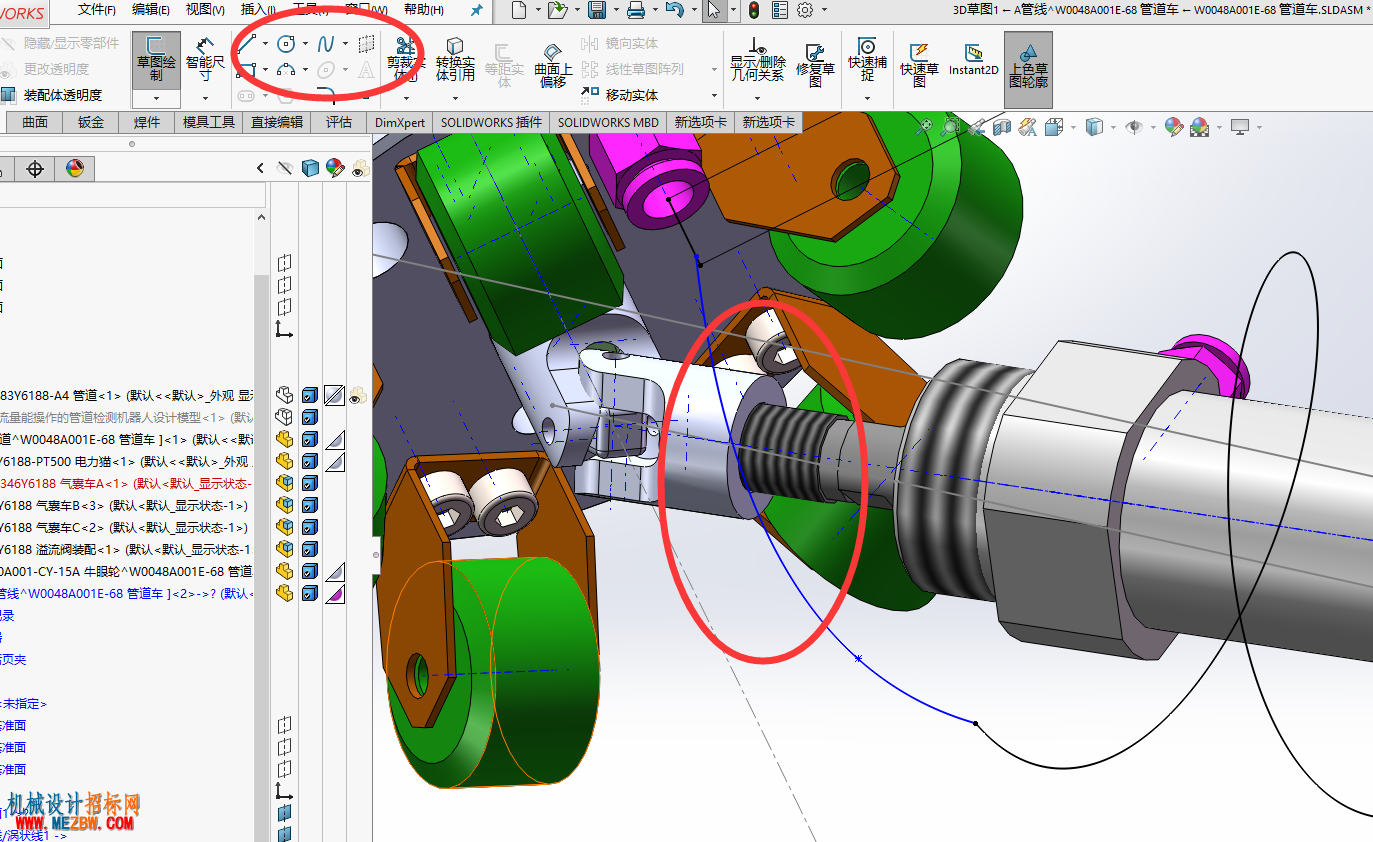The height and width of the screenshot is (842, 1373).
Task: Pin the menu bar with pushpin
Action: pos(476,10)
